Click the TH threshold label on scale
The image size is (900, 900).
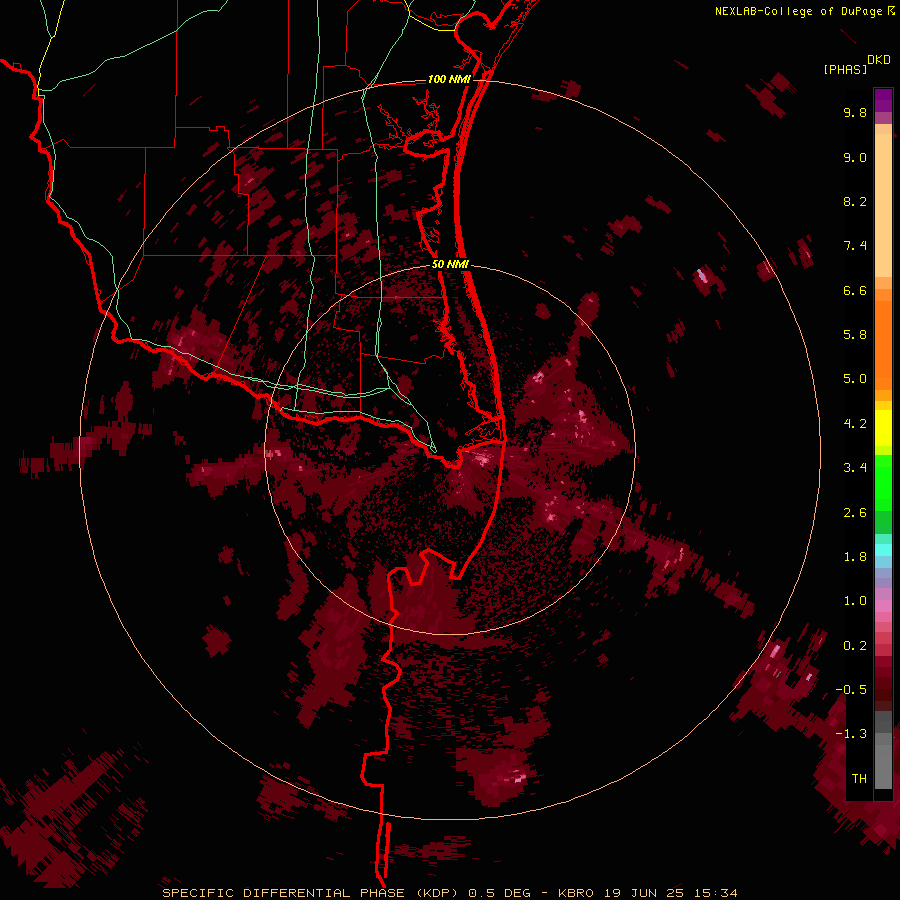pos(859,778)
